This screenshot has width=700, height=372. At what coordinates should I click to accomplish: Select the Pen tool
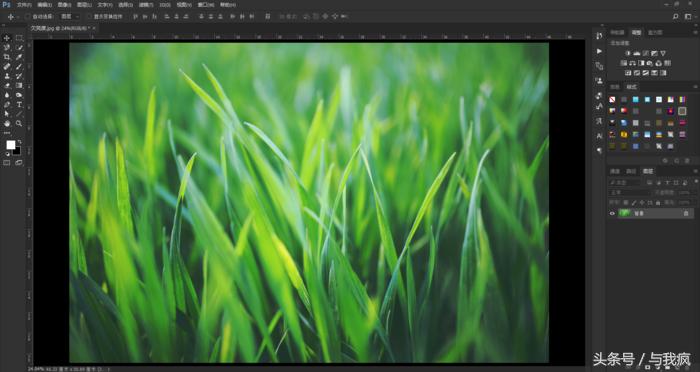(7, 104)
